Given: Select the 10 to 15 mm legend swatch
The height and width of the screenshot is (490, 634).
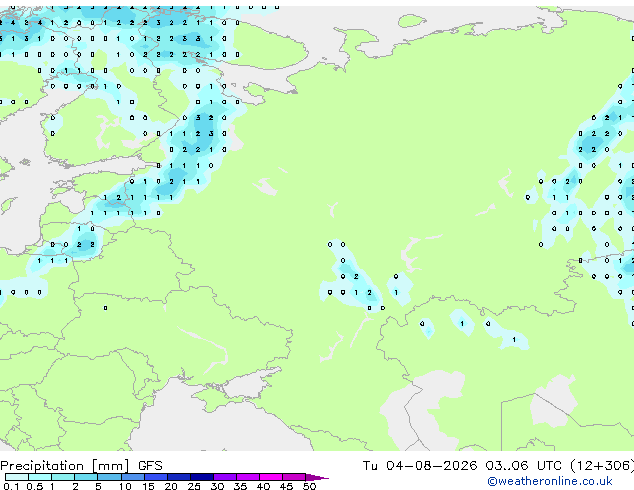Looking at the screenshot, I should pyautogui.click(x=132, y=477).
